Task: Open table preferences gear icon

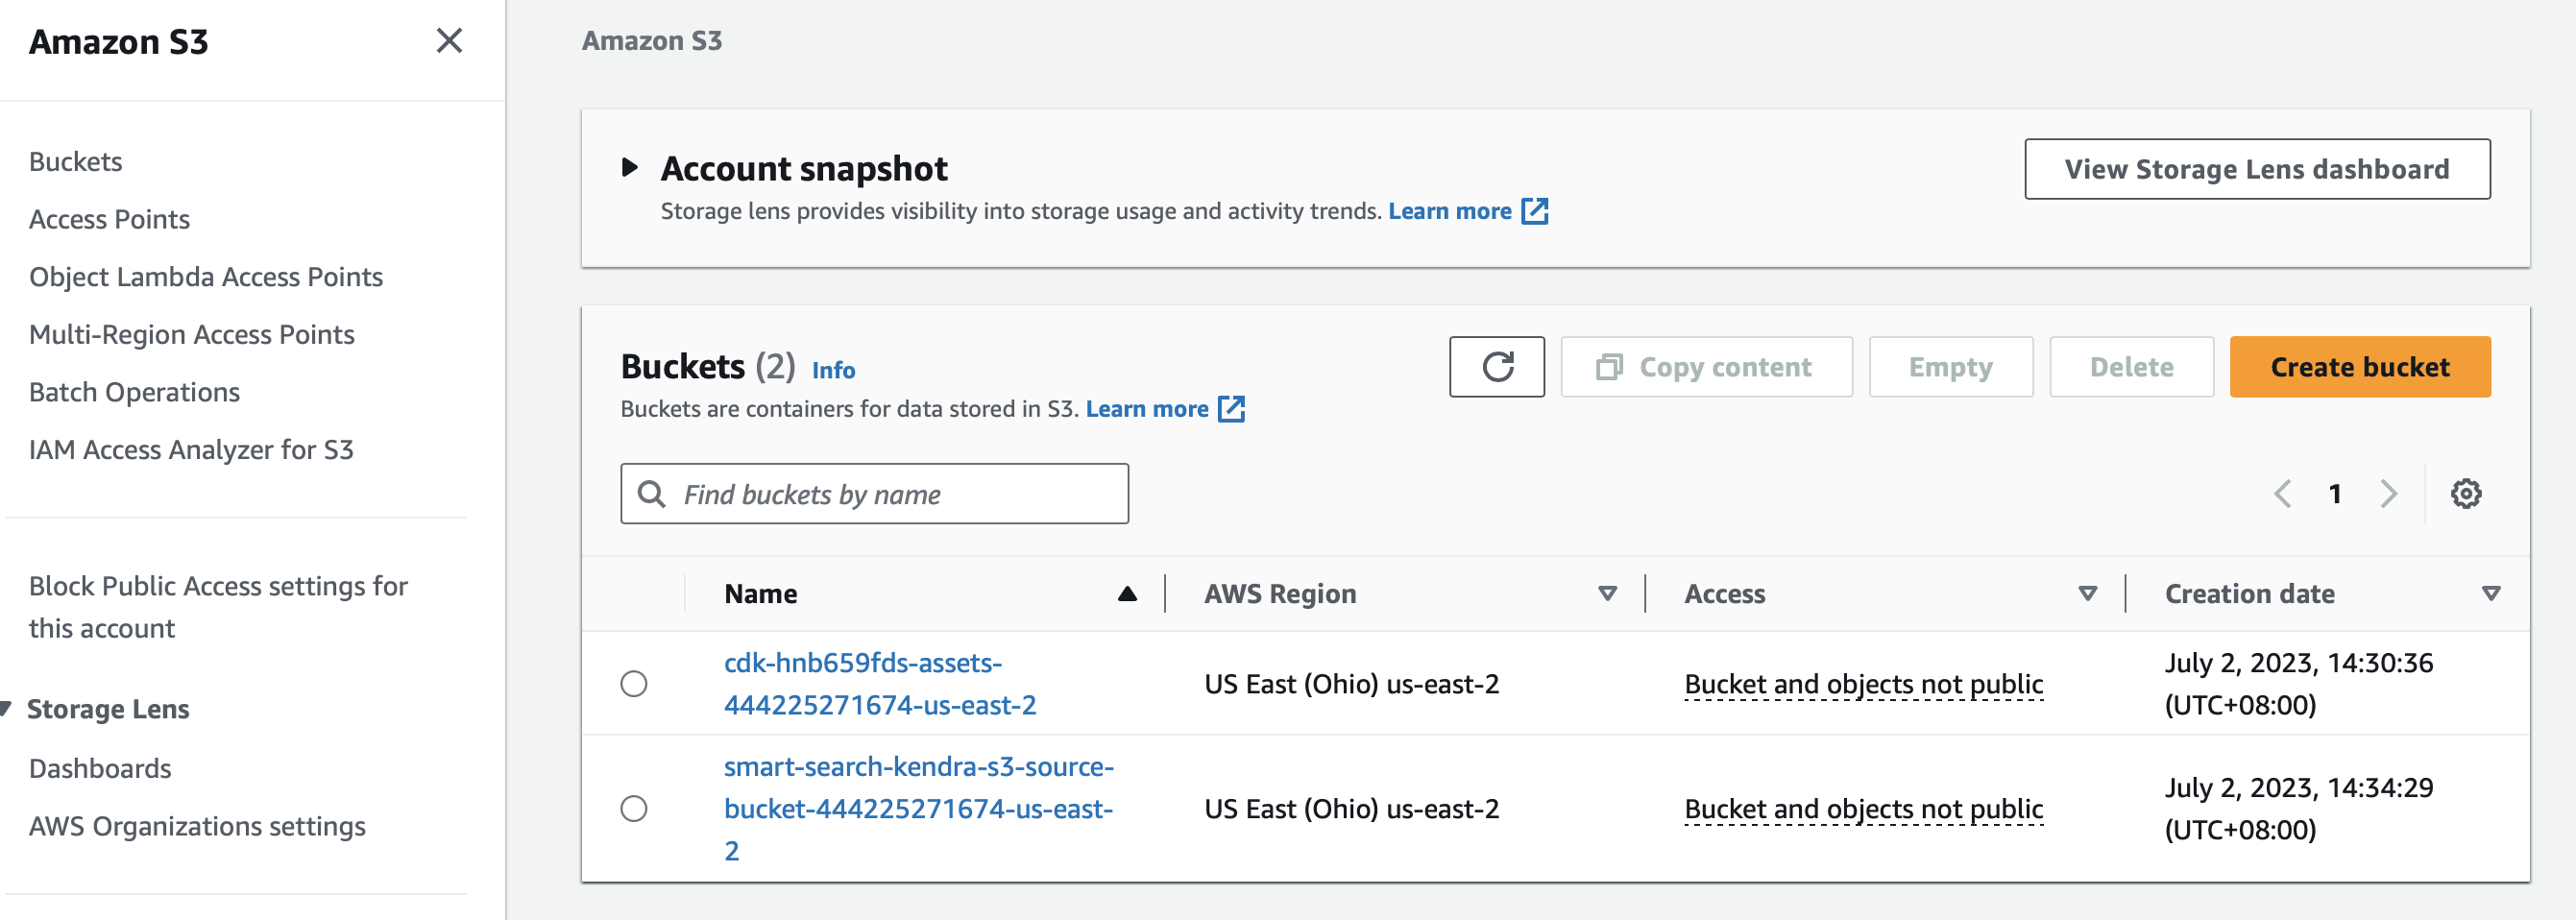Action: coord(2465,494)
